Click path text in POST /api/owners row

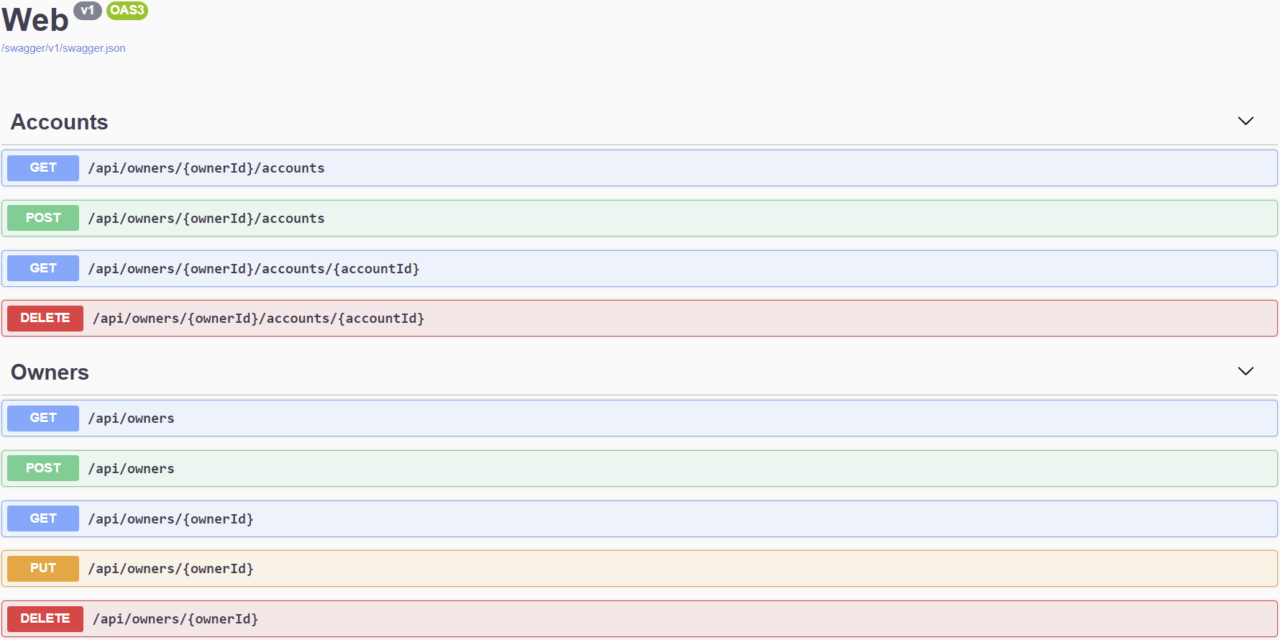[x=131, y=469]
